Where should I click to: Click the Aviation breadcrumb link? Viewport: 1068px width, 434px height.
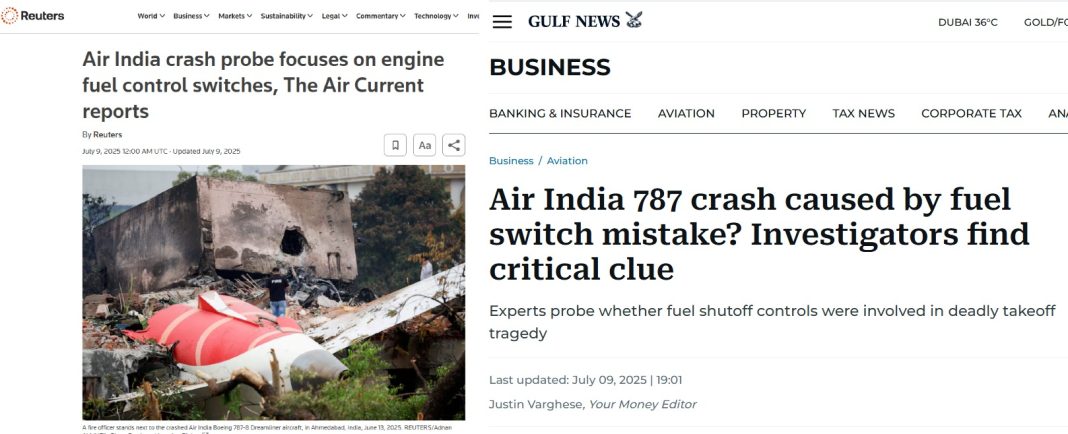click(567, 161)
